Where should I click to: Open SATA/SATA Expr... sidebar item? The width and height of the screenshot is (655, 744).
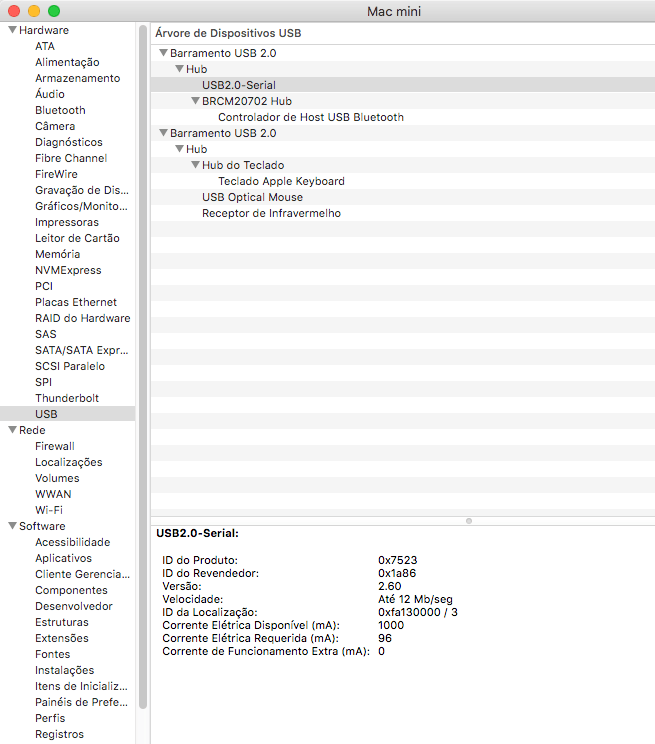[x=81, y=350]
